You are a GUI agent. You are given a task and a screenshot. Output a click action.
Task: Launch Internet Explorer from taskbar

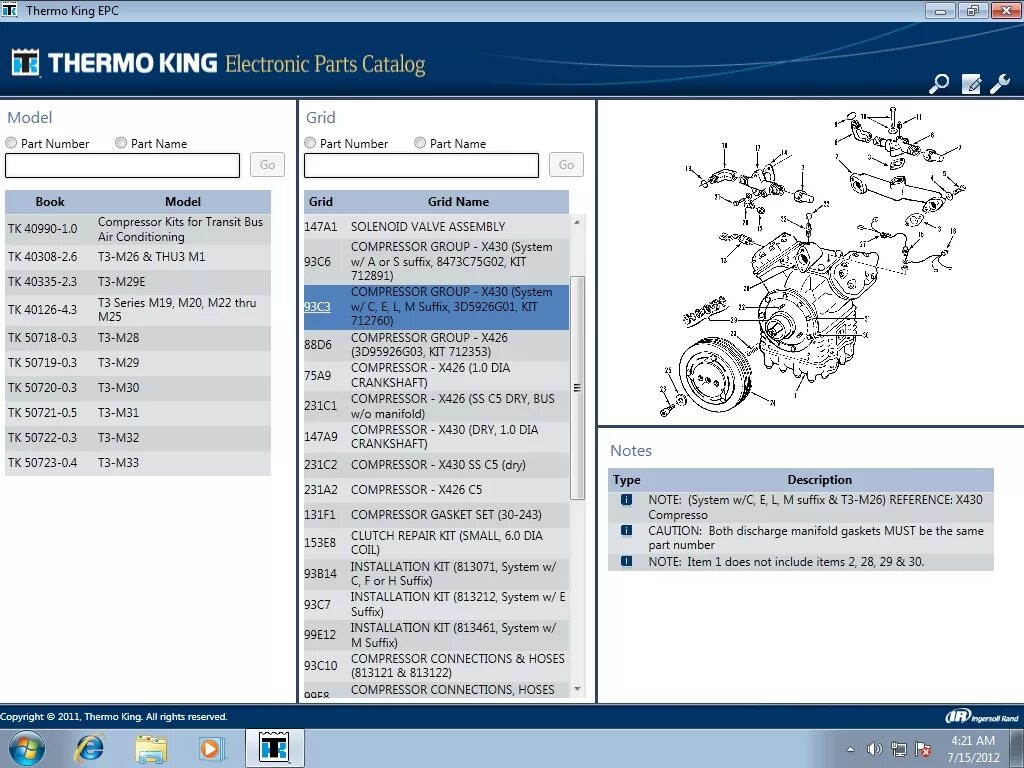click(x=89, y=748)
